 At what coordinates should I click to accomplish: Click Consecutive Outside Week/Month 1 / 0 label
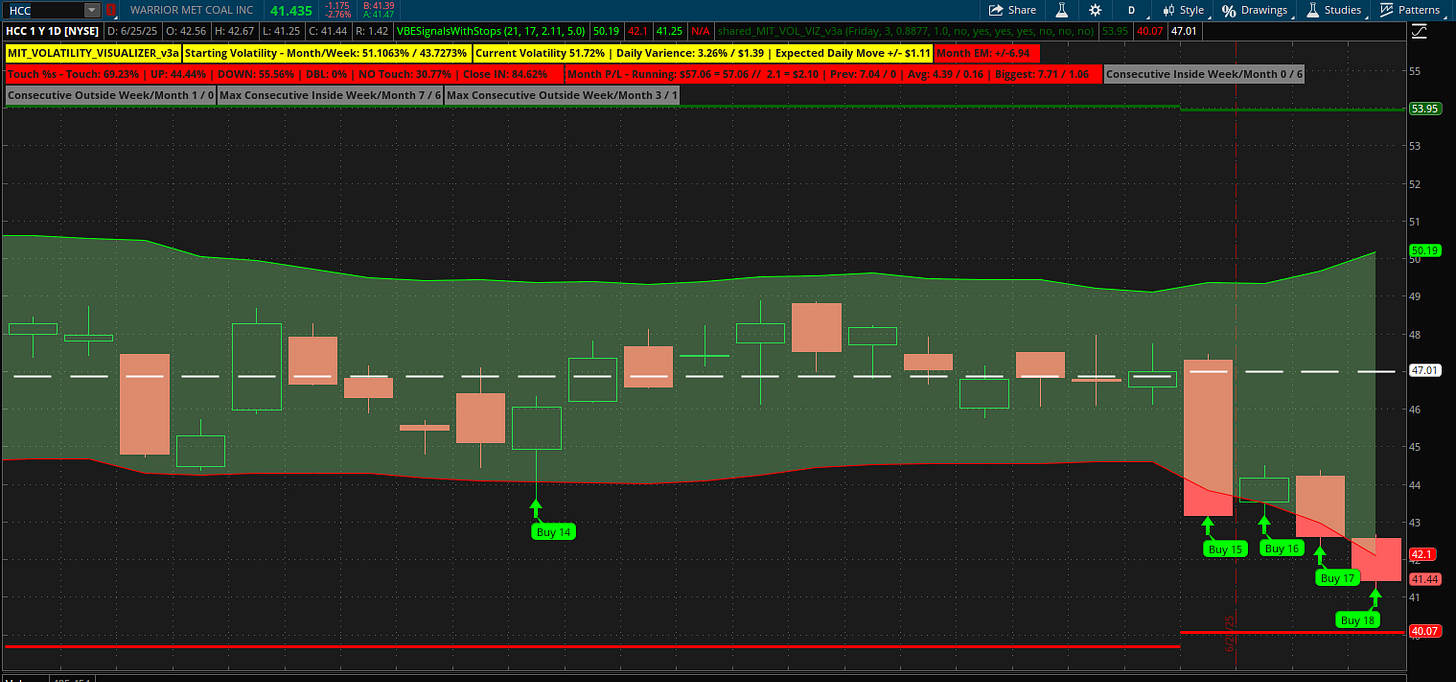pos(110,96)
